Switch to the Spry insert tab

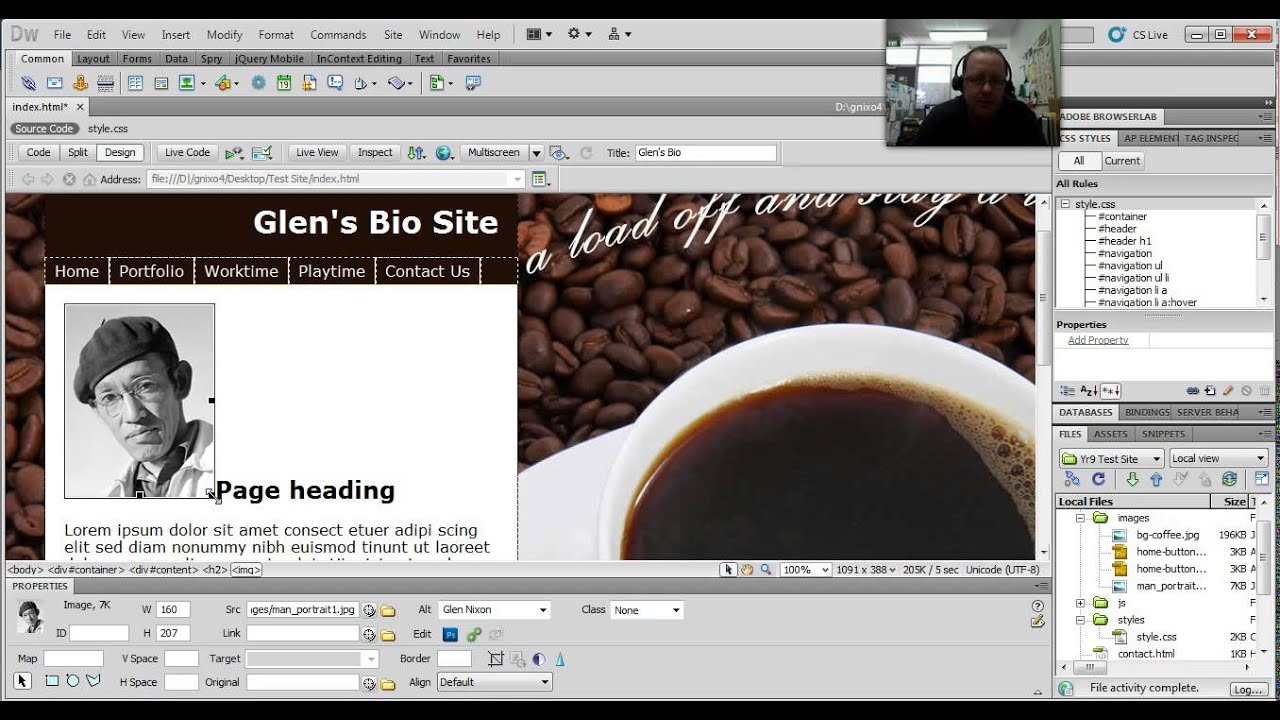pyautogui.click(x=211, y=59)
